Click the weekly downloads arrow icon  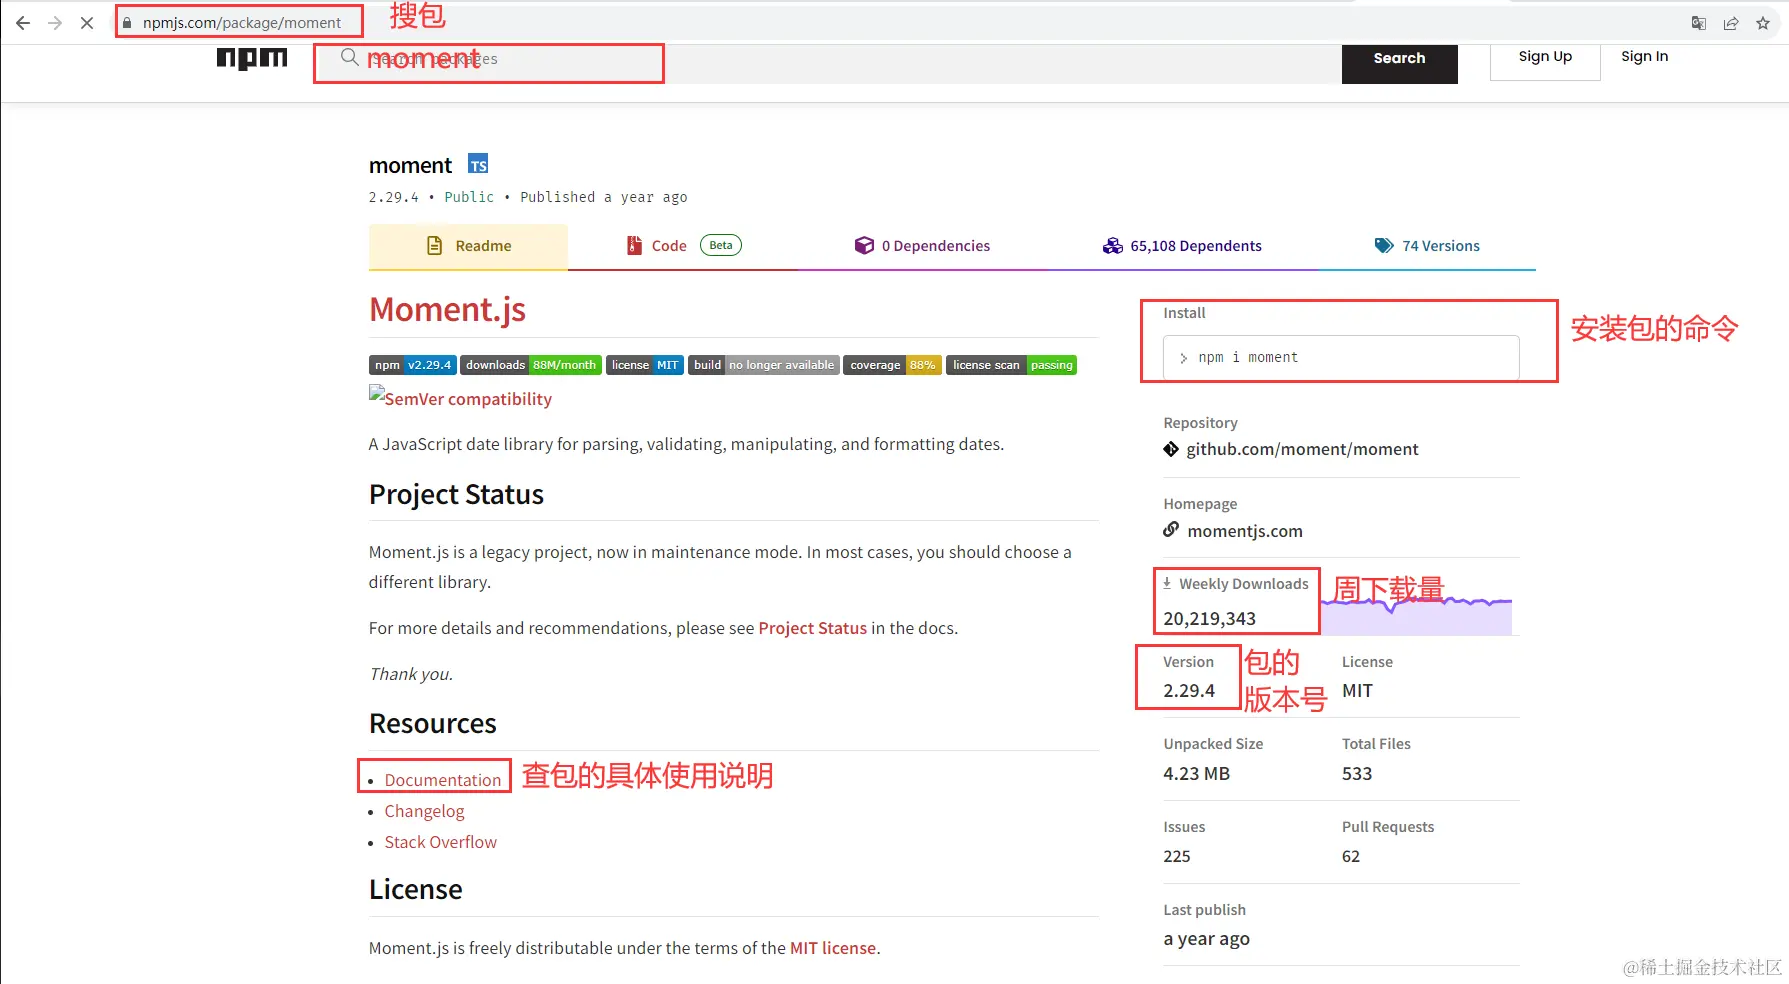[x=1167, y=583]
